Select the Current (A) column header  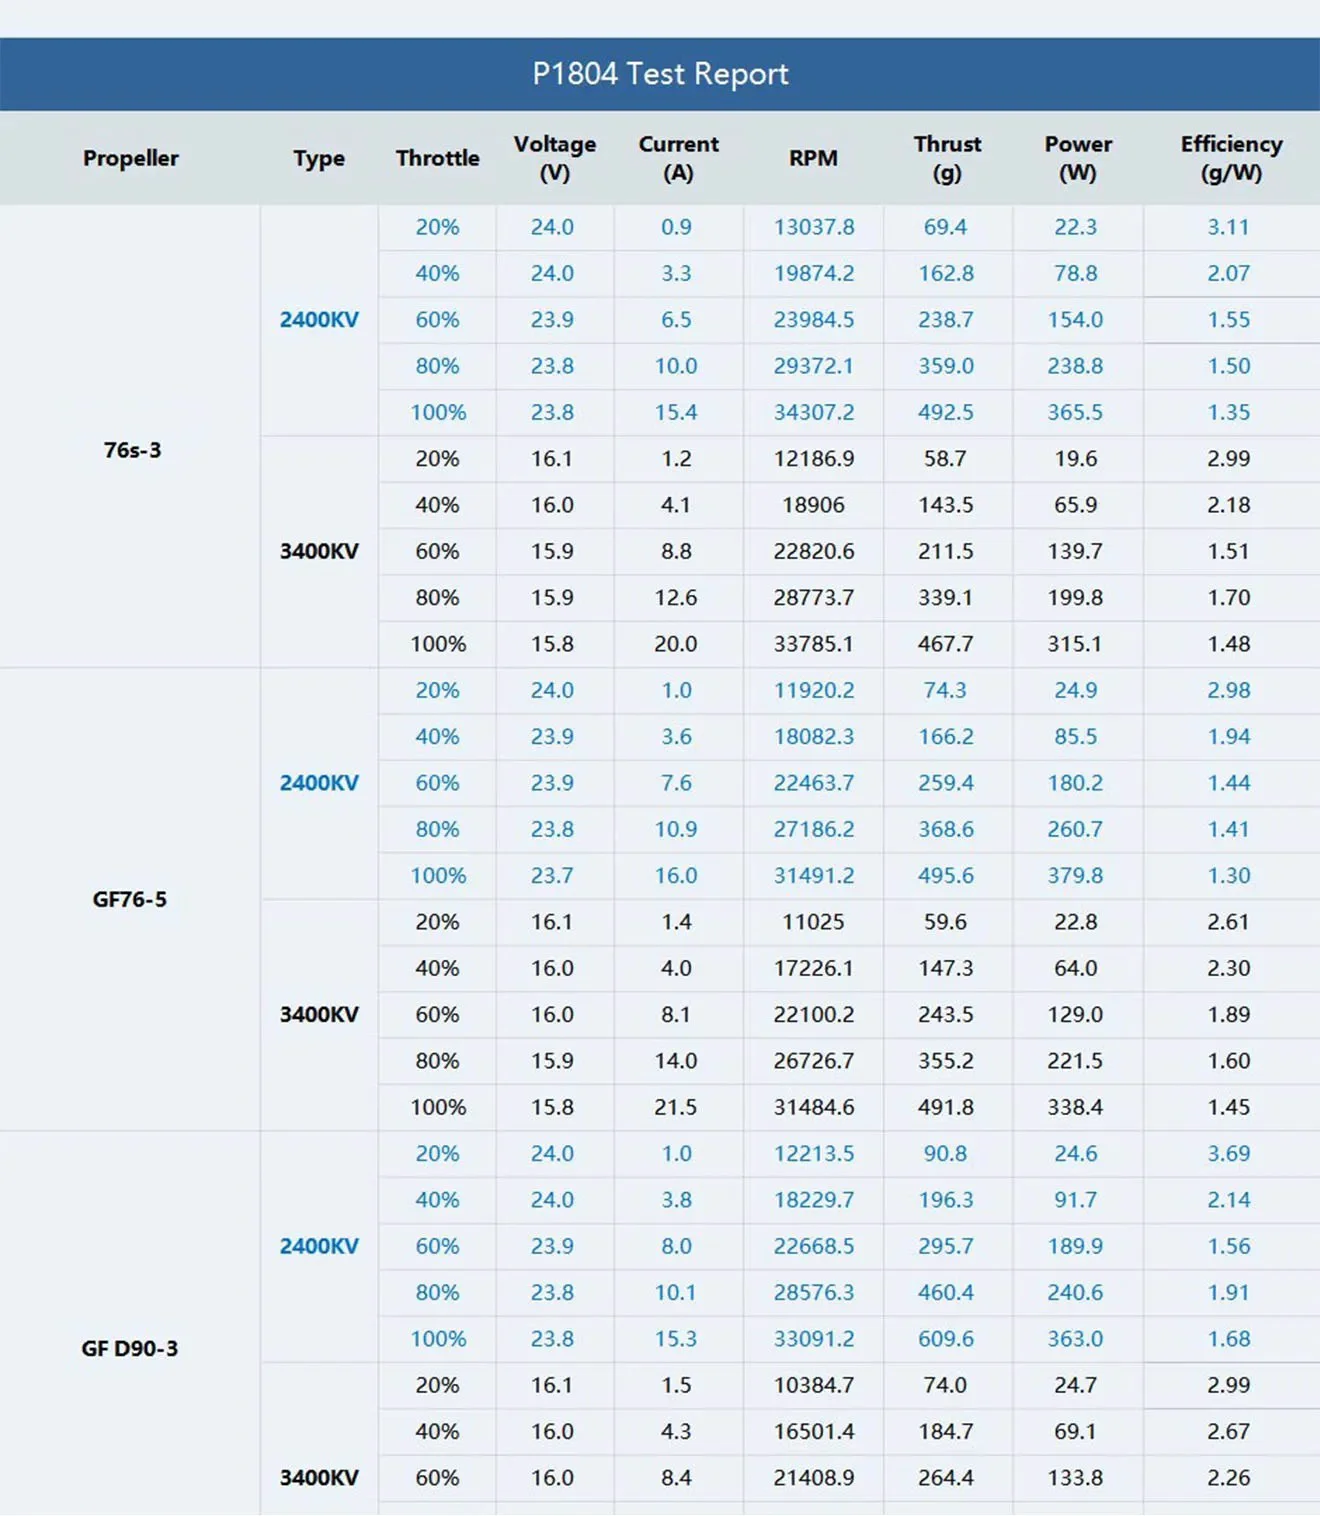tap(678, 158)
